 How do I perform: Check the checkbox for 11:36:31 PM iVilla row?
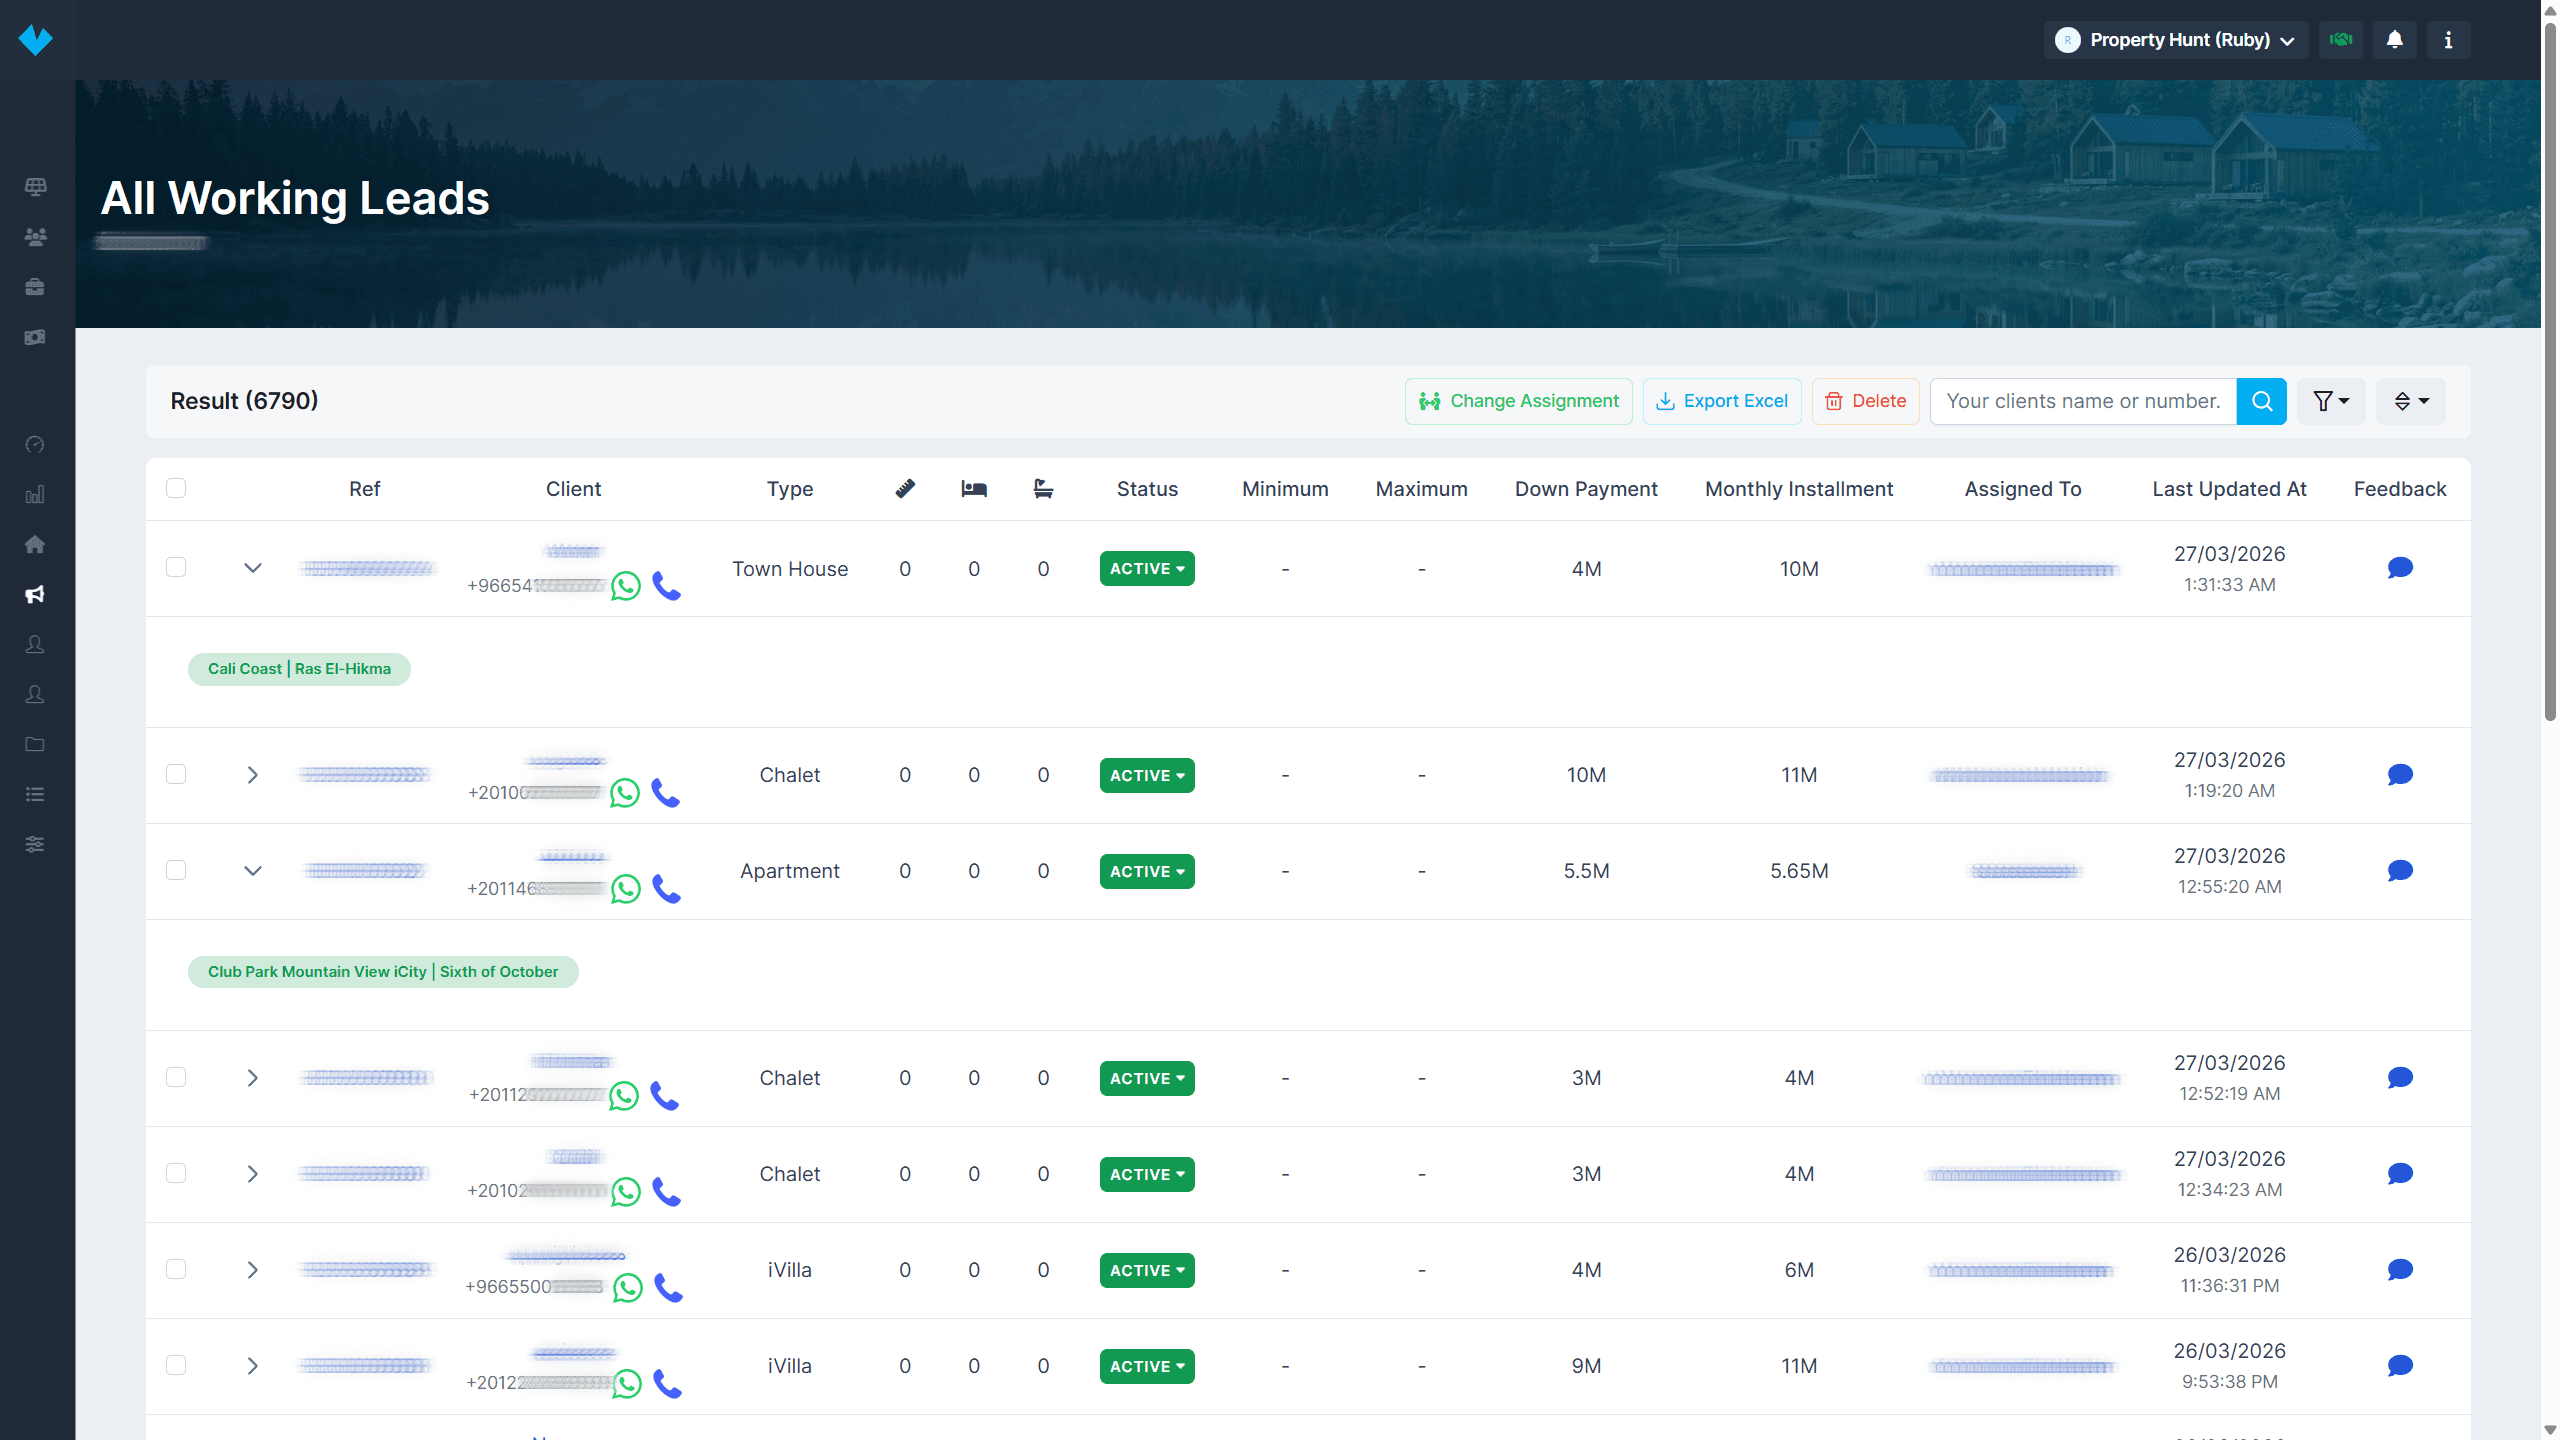176,1269
